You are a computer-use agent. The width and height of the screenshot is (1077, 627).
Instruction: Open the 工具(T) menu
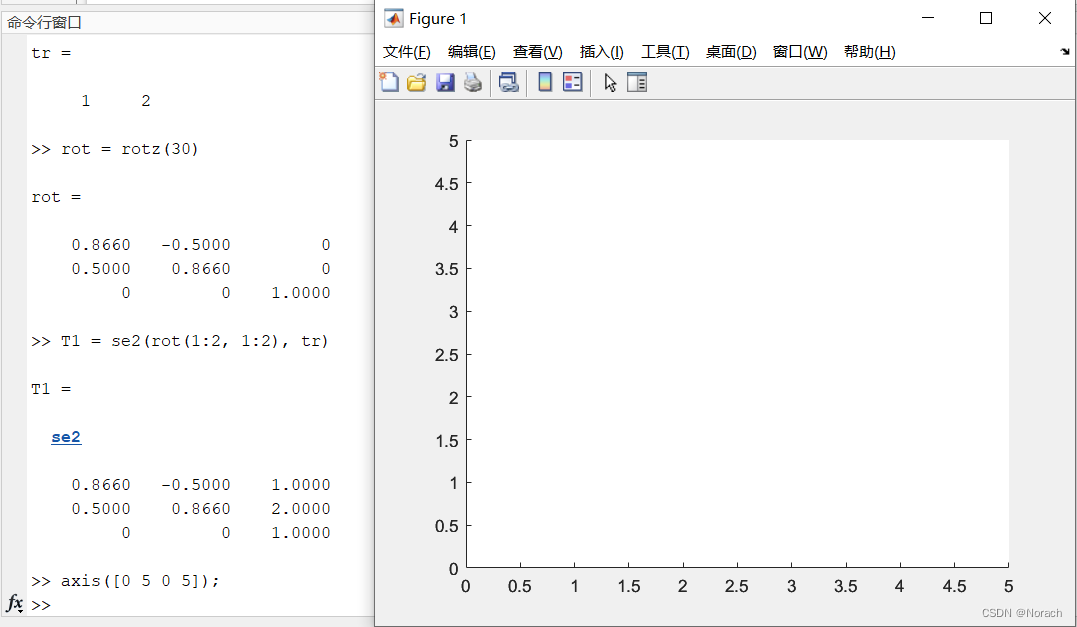coord(665,52)
